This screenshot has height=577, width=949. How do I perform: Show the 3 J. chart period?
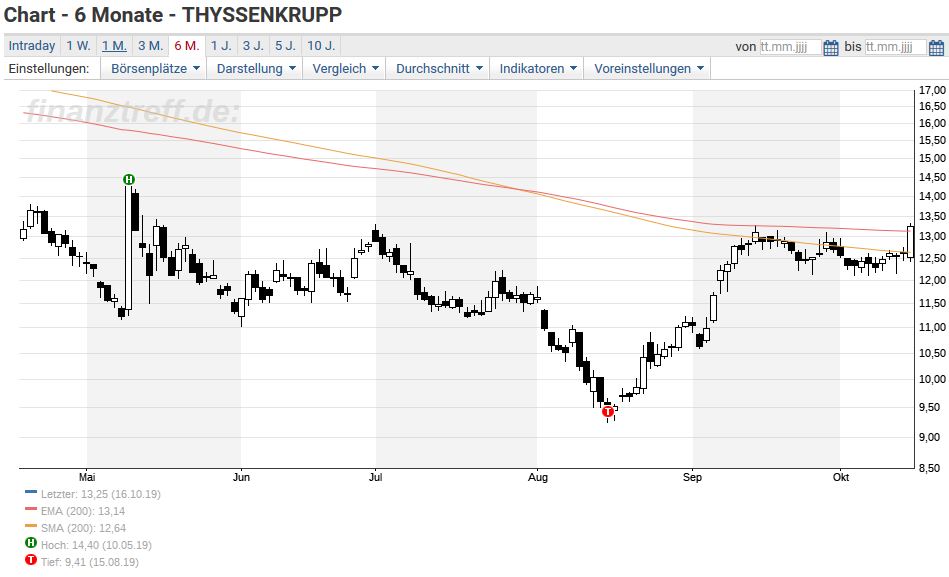click(x=253, y=46)
